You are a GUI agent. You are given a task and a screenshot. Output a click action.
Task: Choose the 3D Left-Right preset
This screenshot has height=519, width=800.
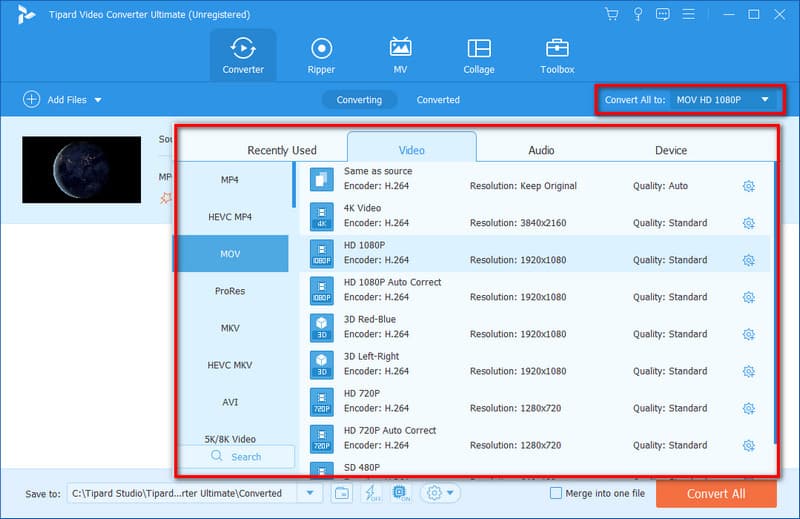[x=534, y=364]
